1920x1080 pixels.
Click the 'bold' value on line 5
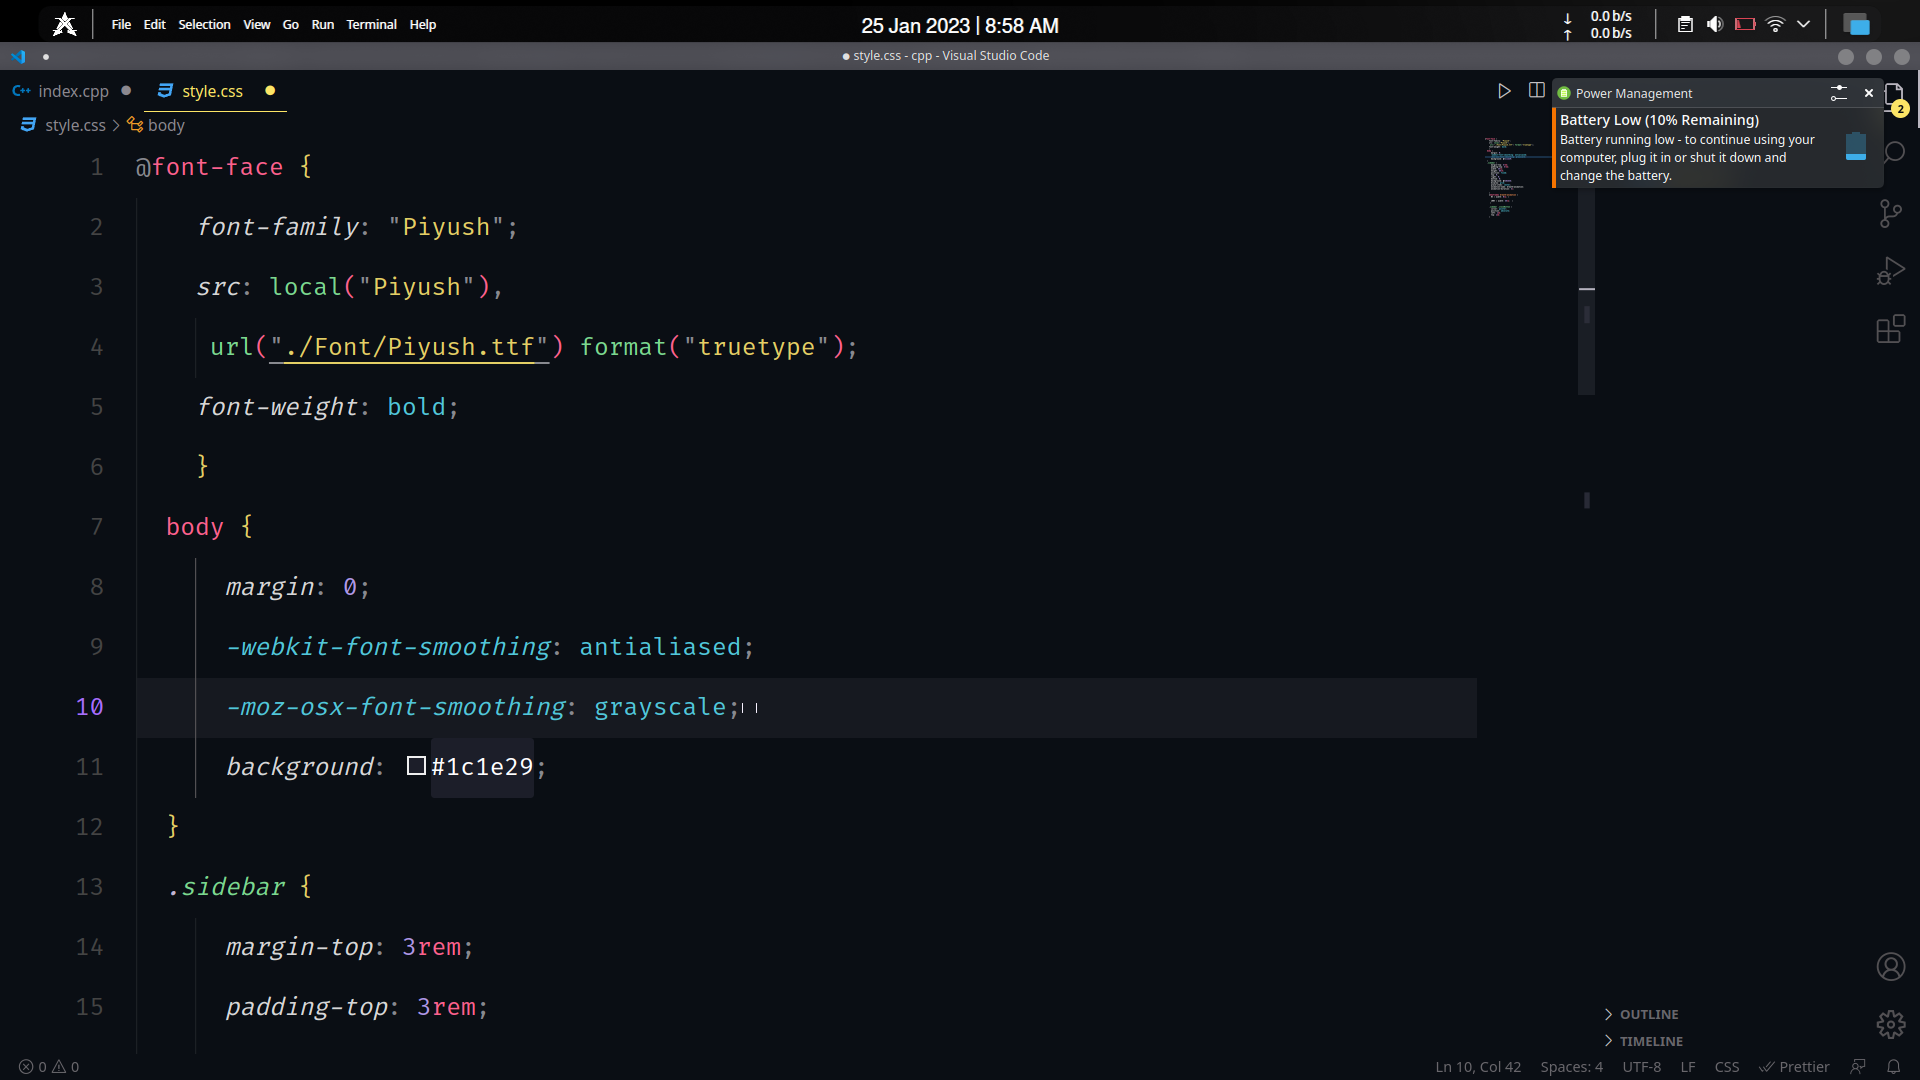tap(416, 407)
